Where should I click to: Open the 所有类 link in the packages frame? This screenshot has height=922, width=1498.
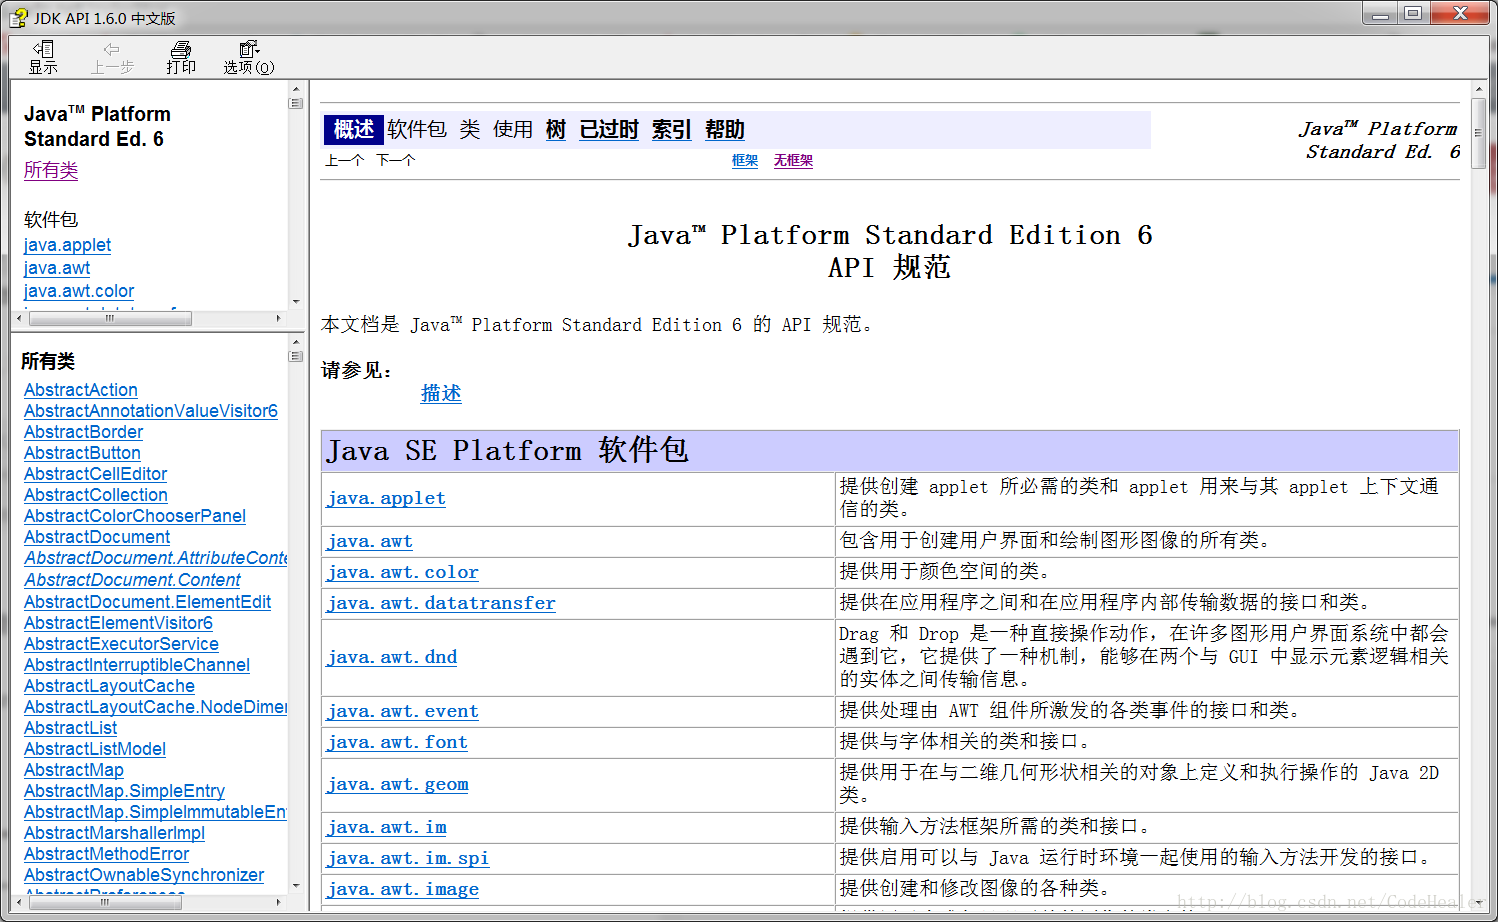[51, 170]
